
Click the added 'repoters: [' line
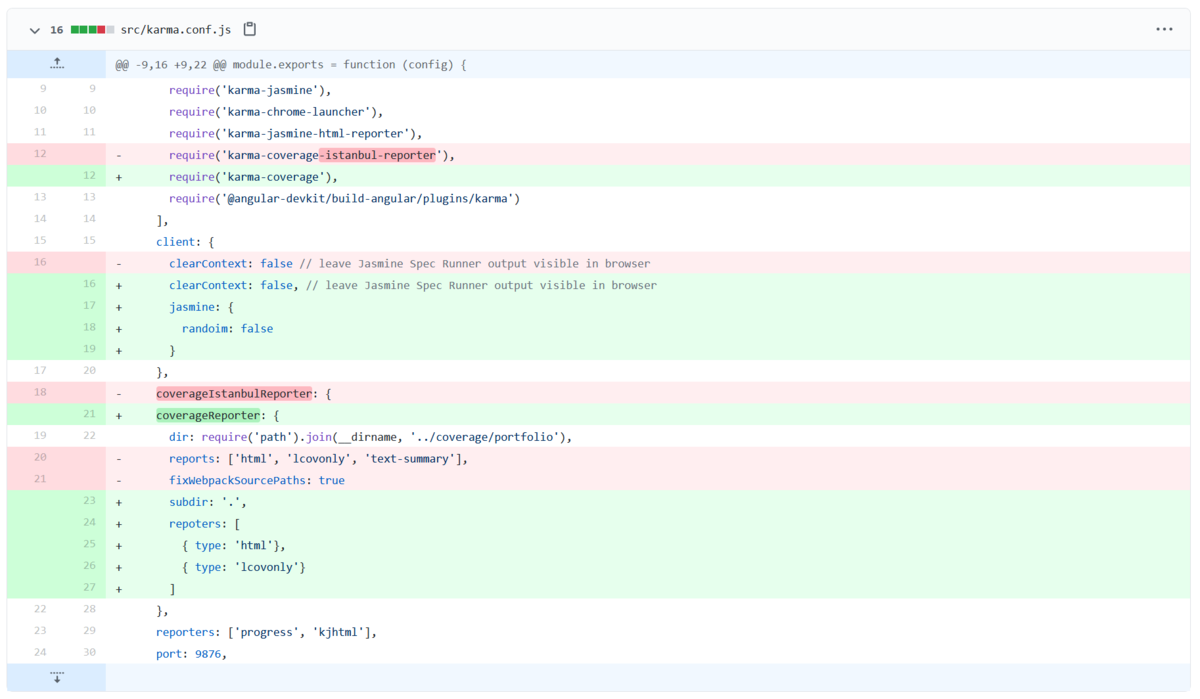tap(648, 524)
